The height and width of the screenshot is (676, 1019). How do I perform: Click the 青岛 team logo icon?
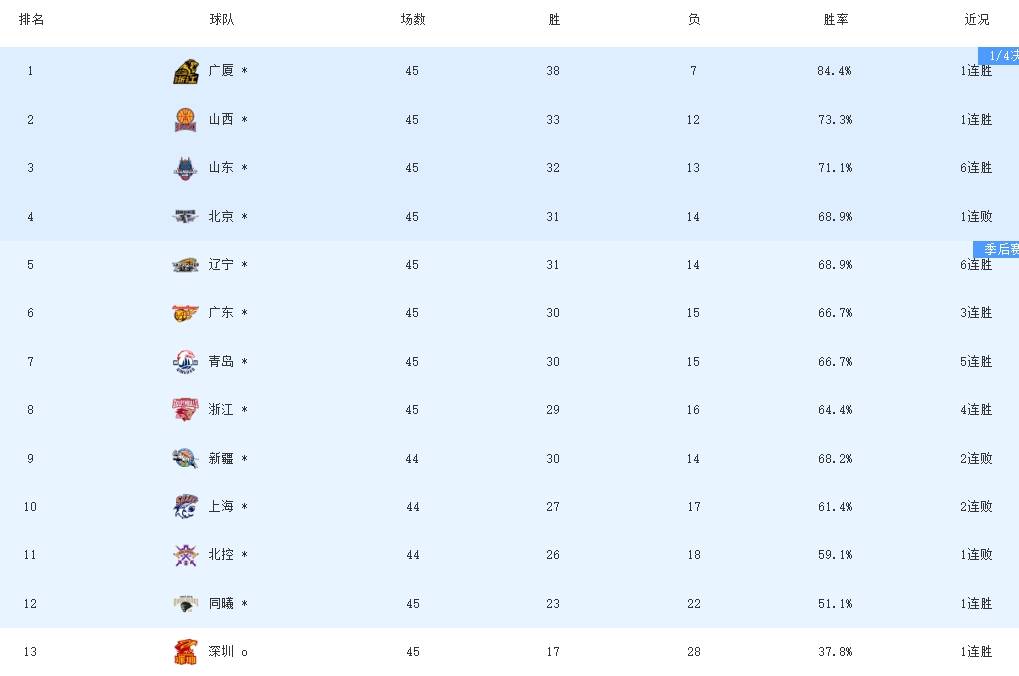186,362
